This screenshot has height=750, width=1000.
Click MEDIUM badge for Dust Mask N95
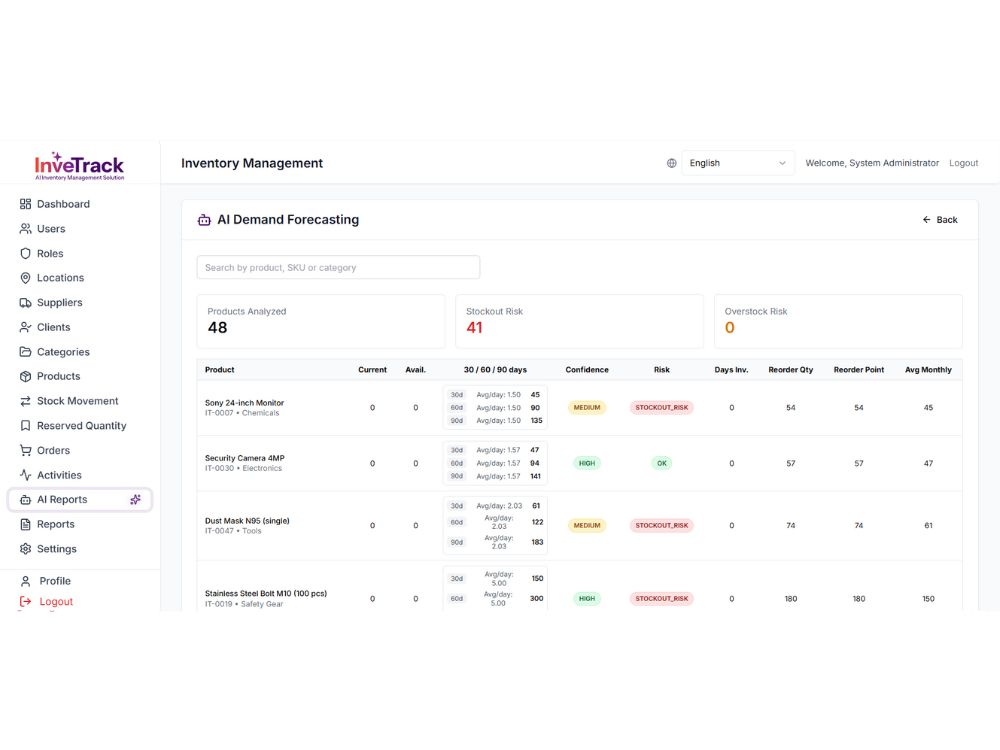coord(587,526)
